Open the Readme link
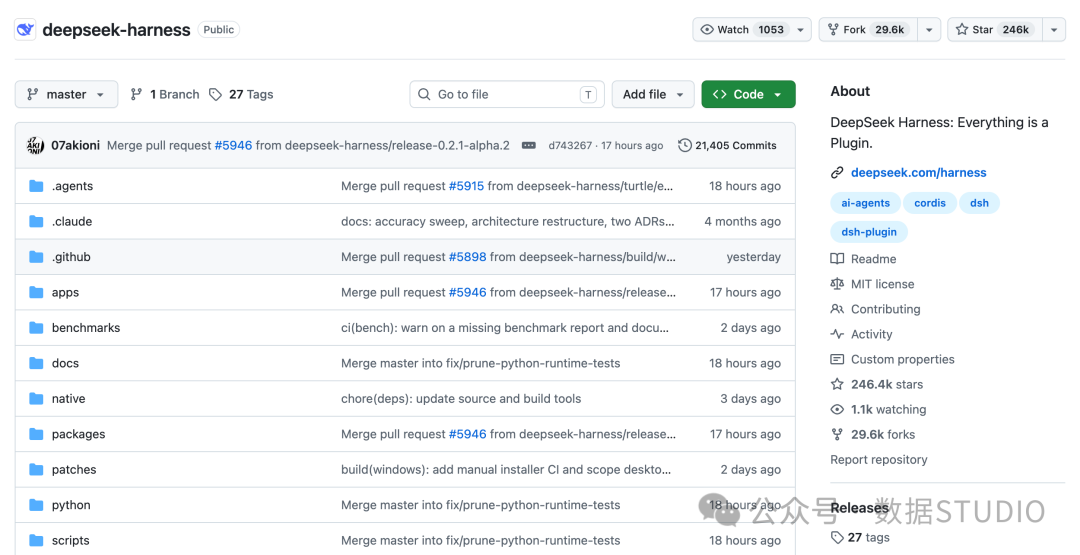The image size is (1080, 555). point(873,259)
